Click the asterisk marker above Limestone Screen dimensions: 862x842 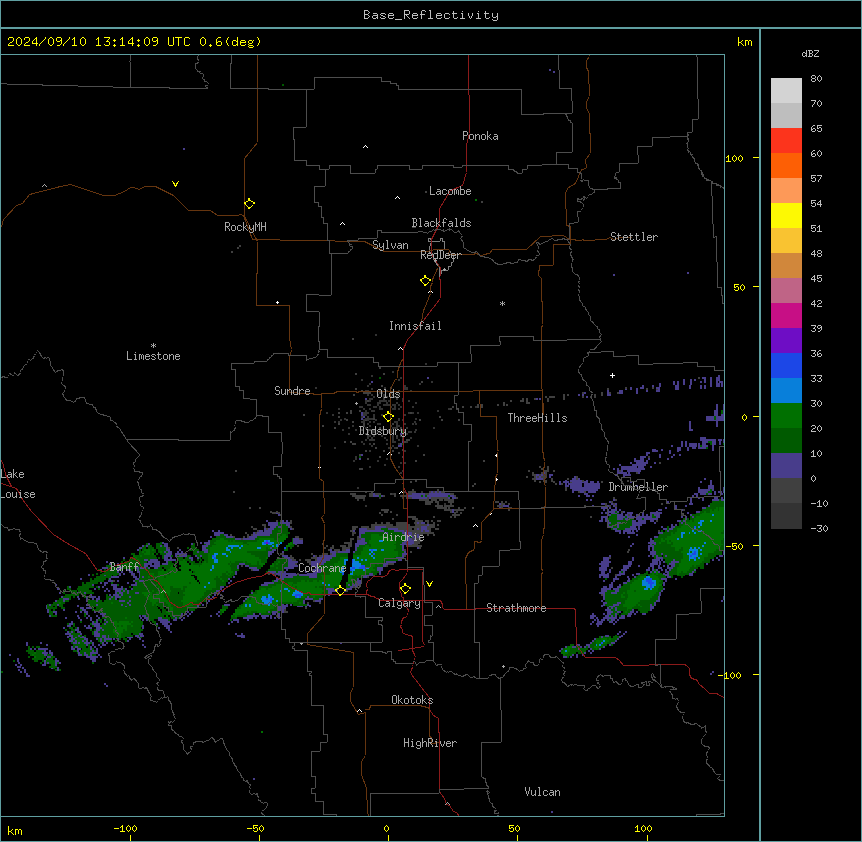[153, 346]
